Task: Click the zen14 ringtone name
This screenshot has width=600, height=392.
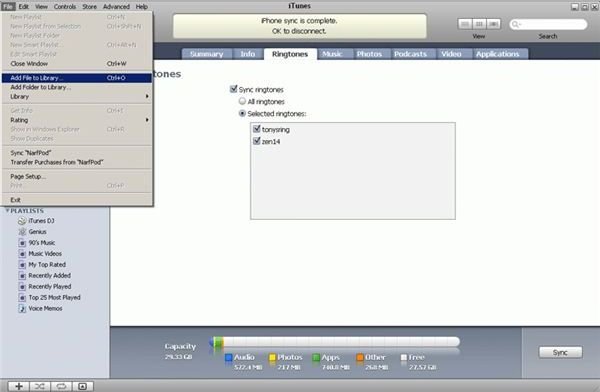Action: (x=271, y=142)
